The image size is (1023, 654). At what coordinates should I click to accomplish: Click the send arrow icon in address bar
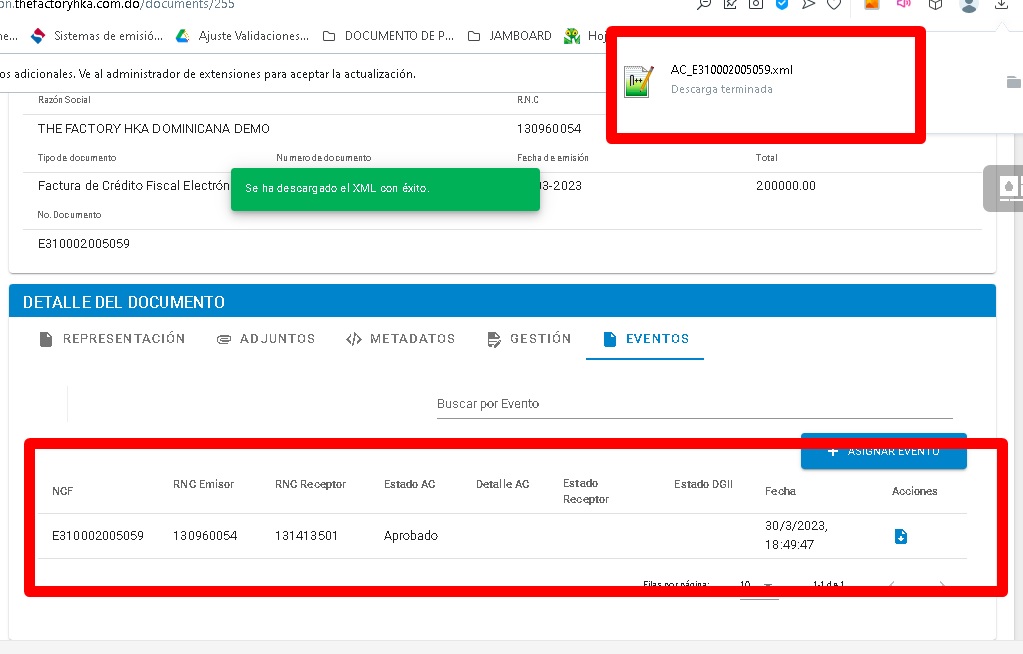[808, 5]
